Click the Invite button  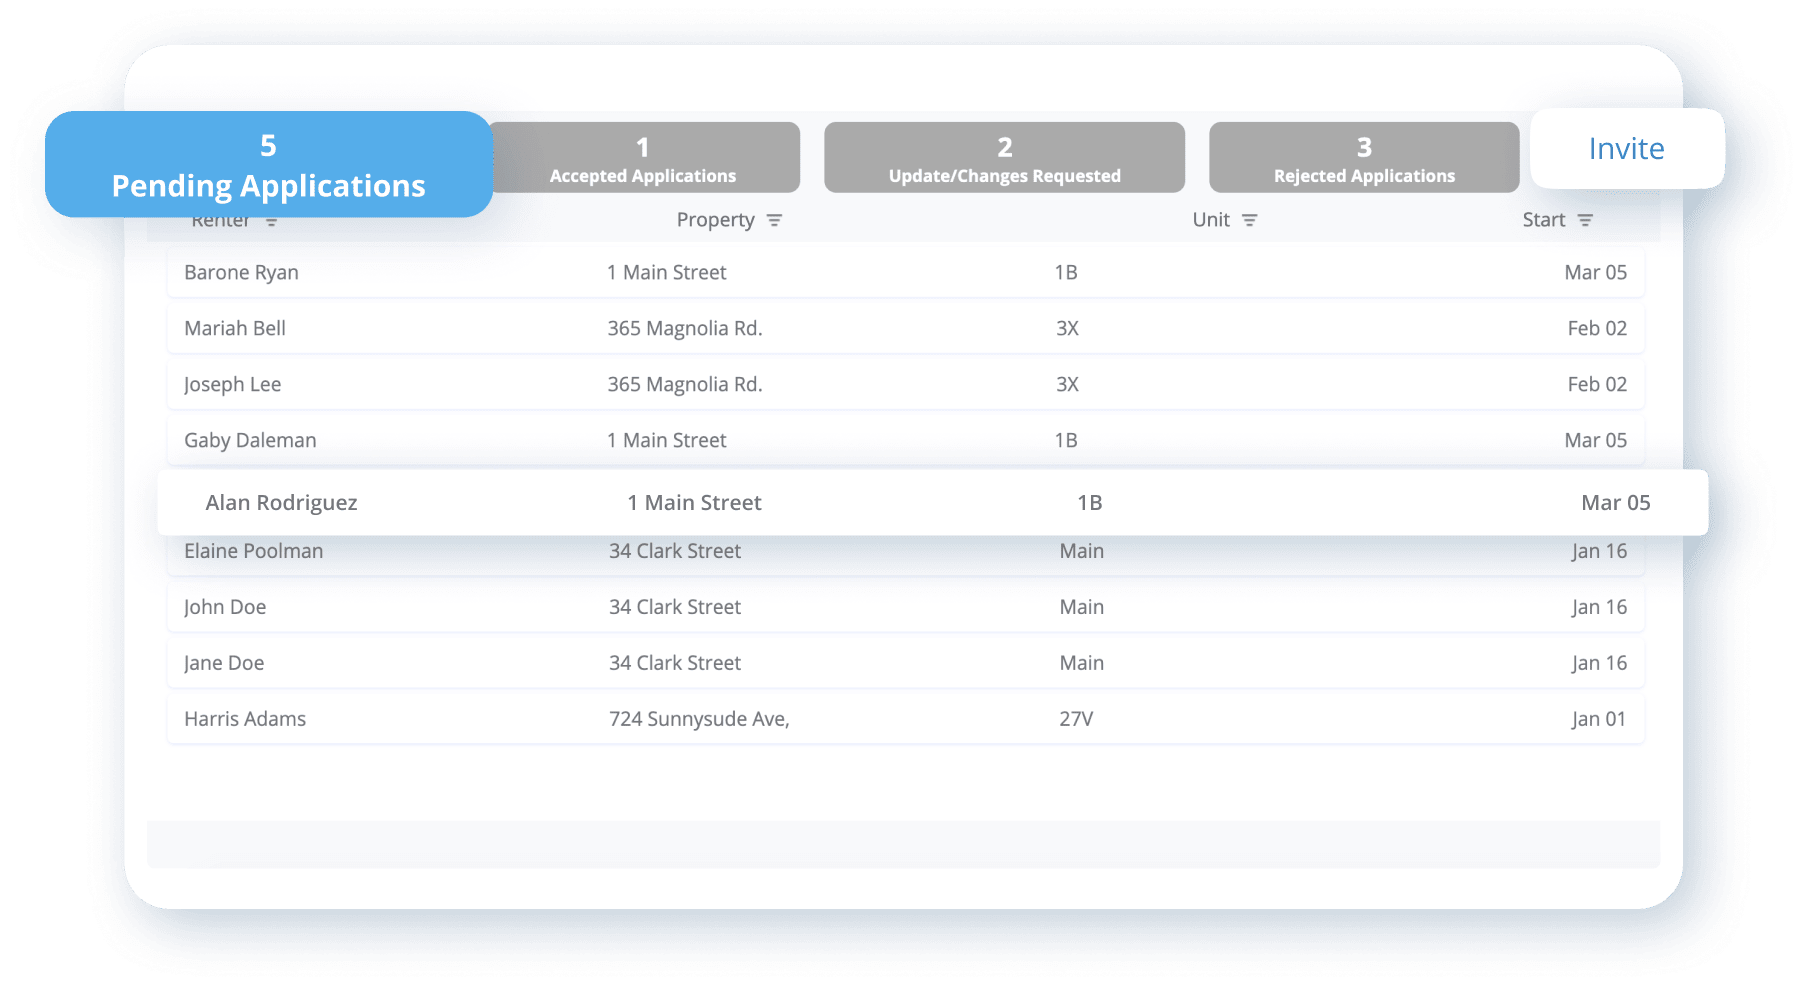(x=1627, y=149)
